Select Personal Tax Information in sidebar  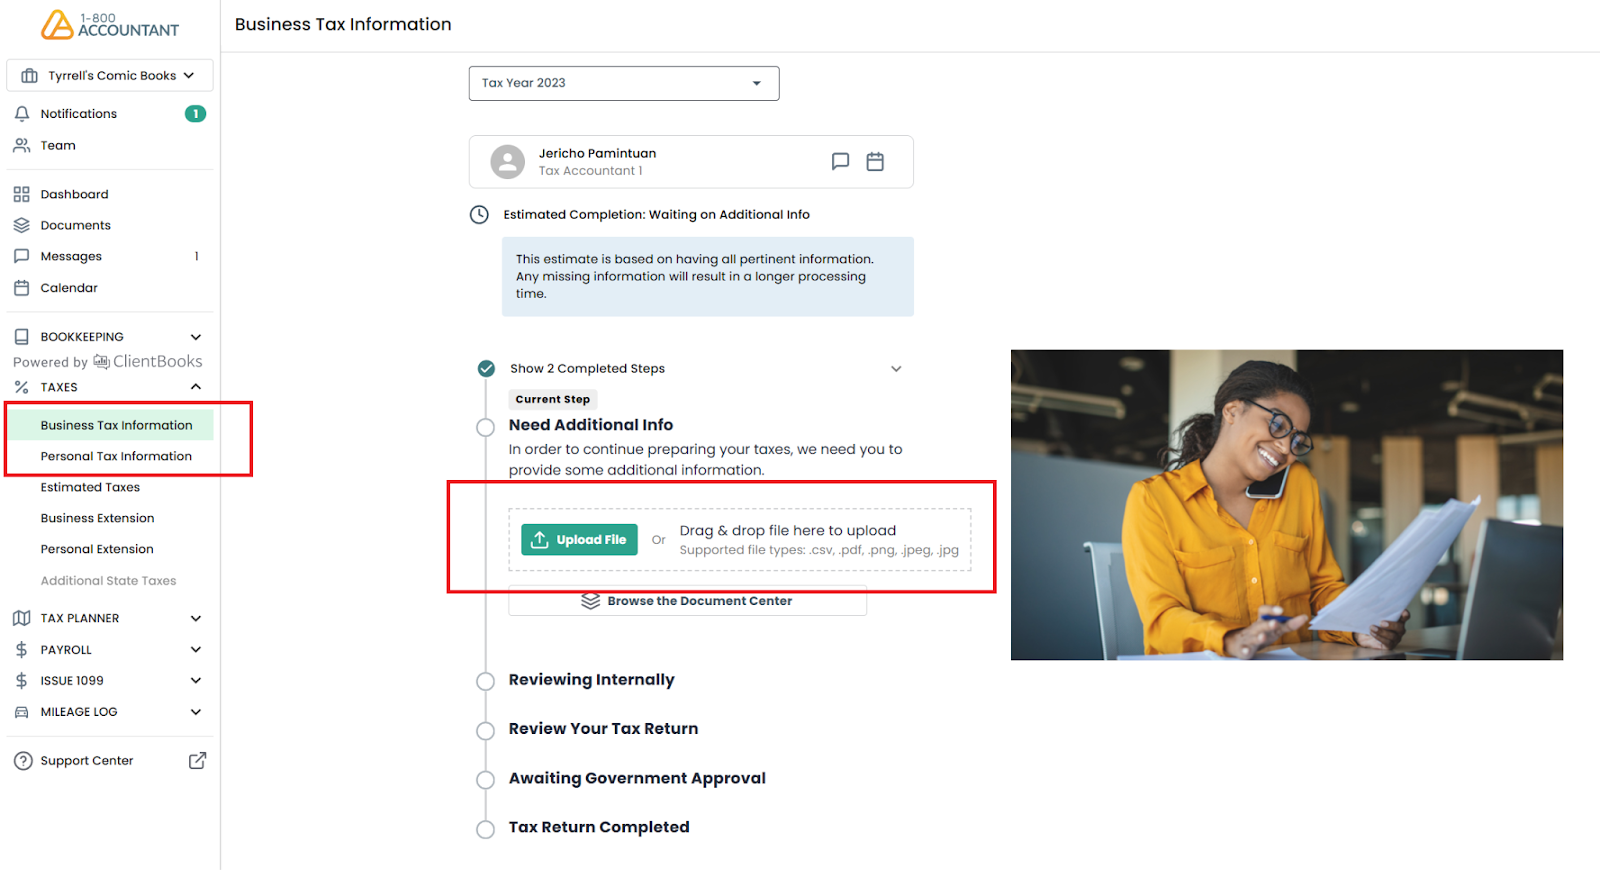pos(116,456)
